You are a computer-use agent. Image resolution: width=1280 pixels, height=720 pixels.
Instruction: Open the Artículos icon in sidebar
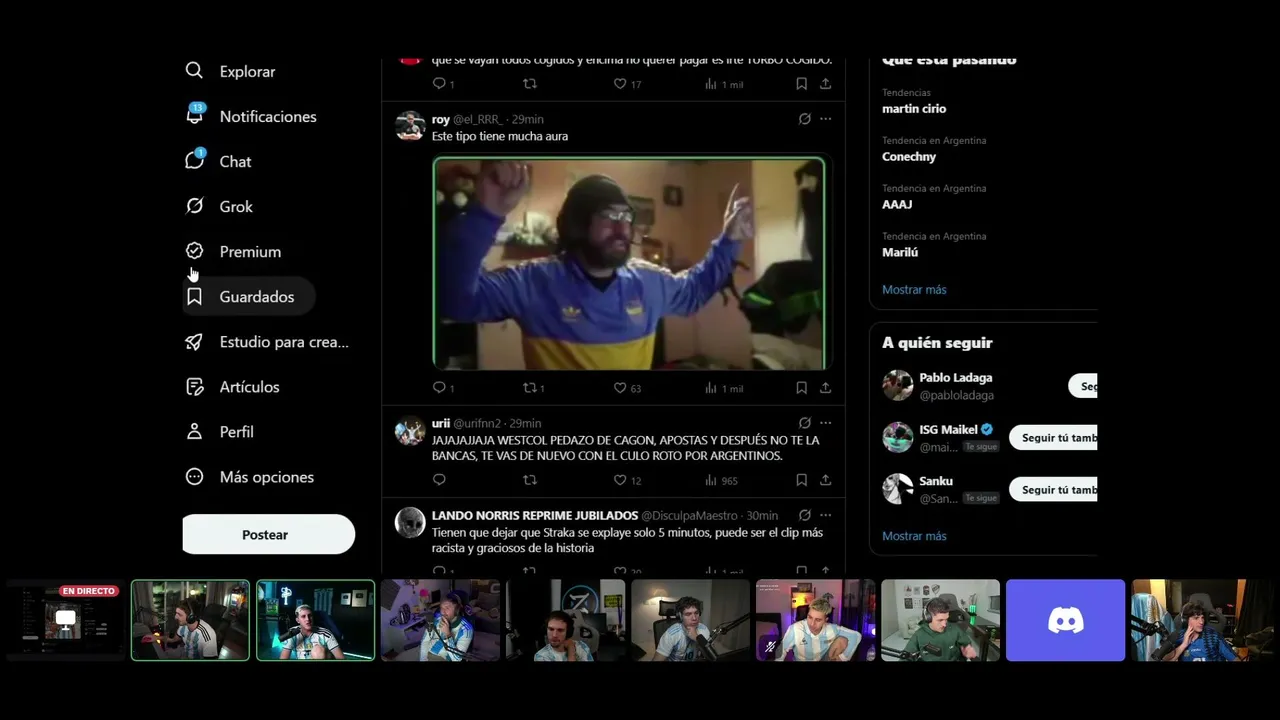coord(194,386)
